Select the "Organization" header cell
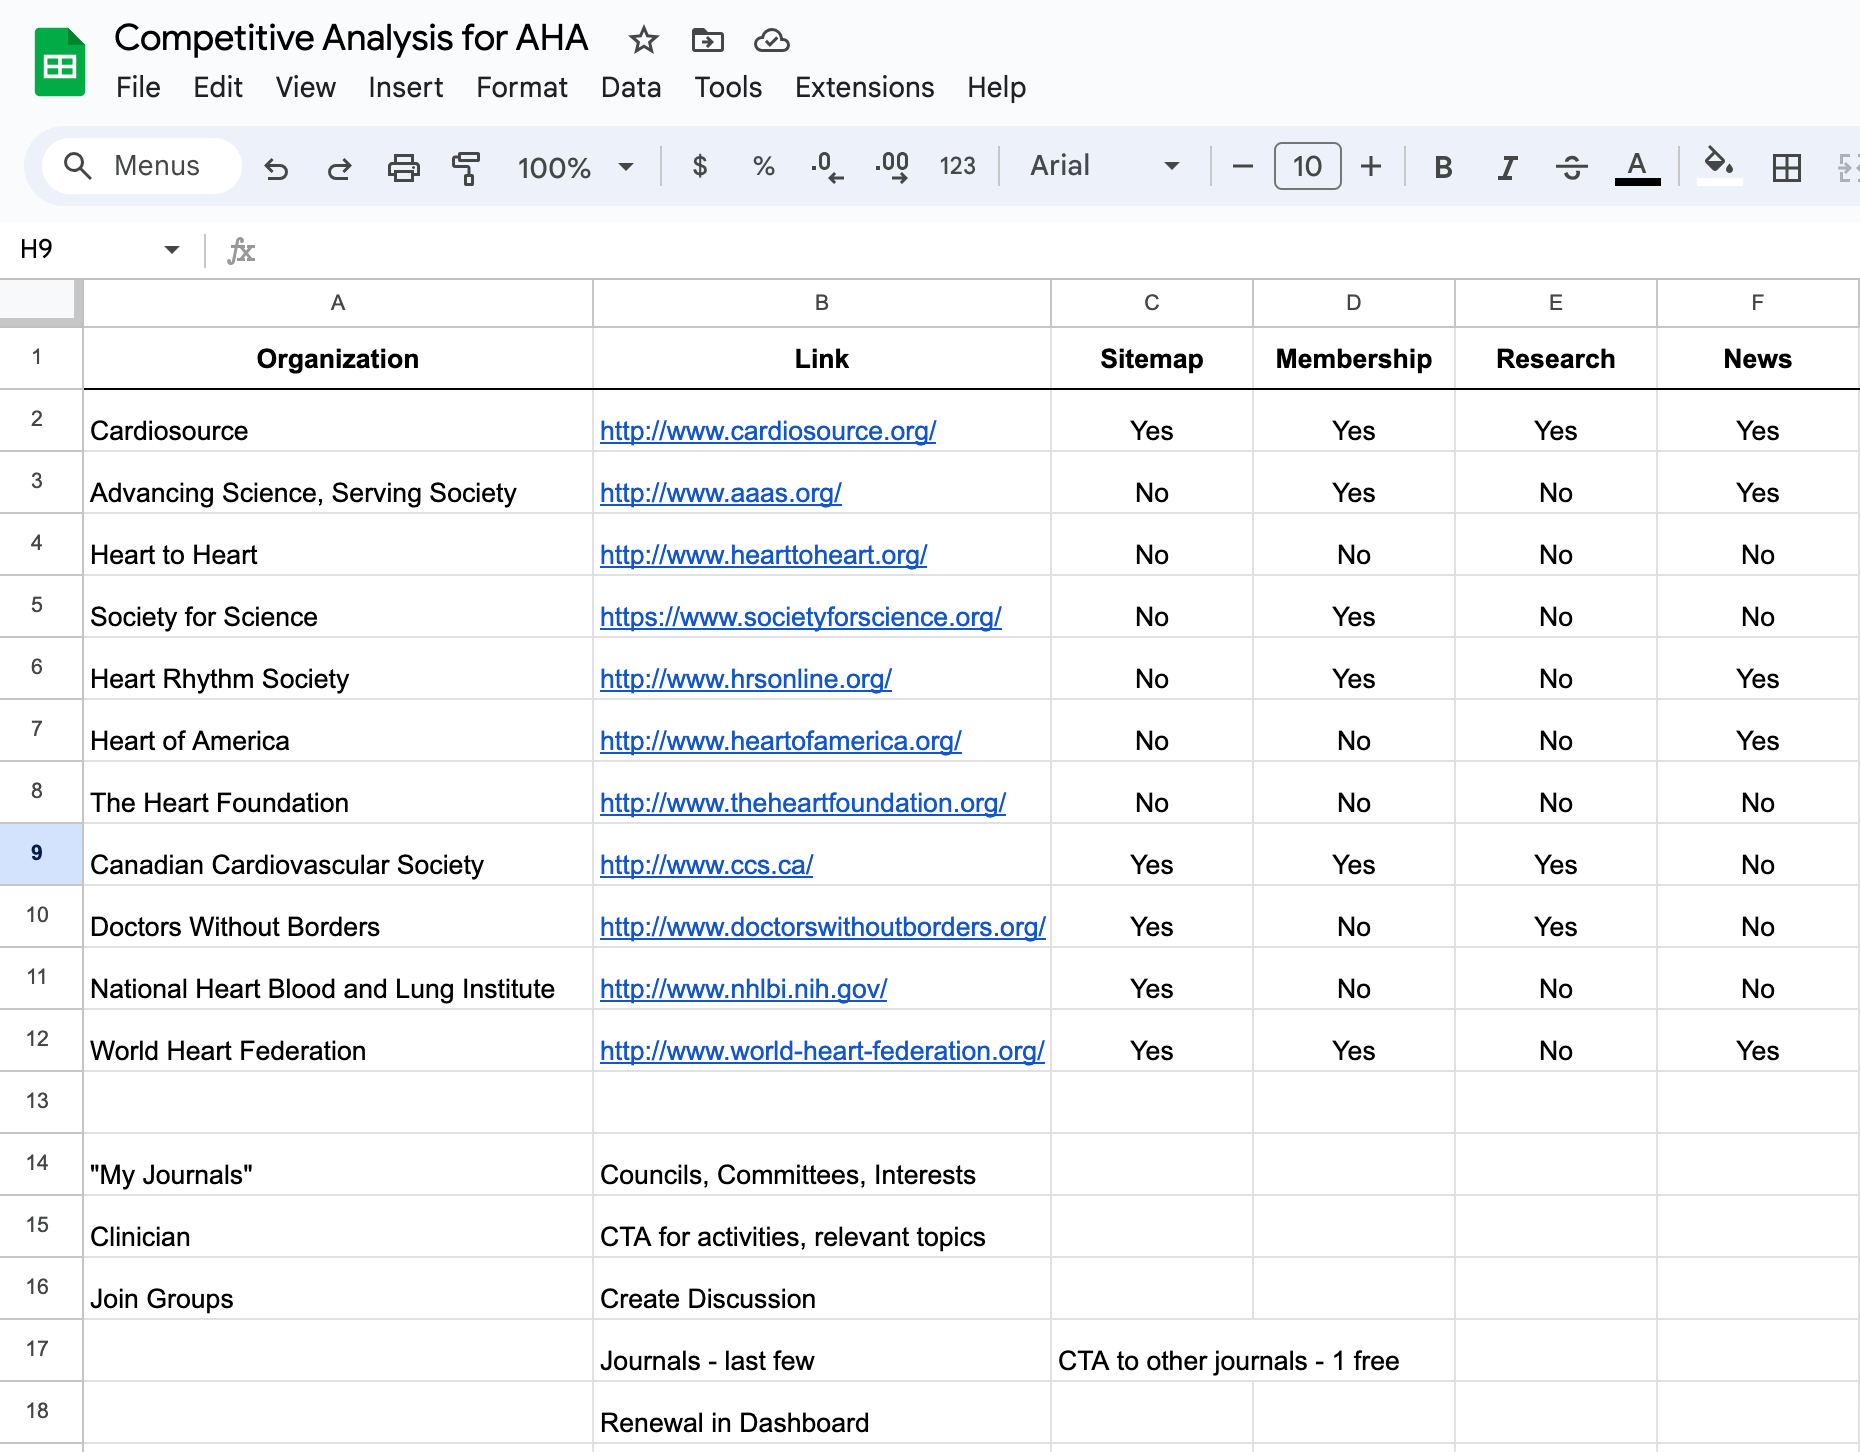The width and height of the screenshot is (1860, 1452). (338, 359)
